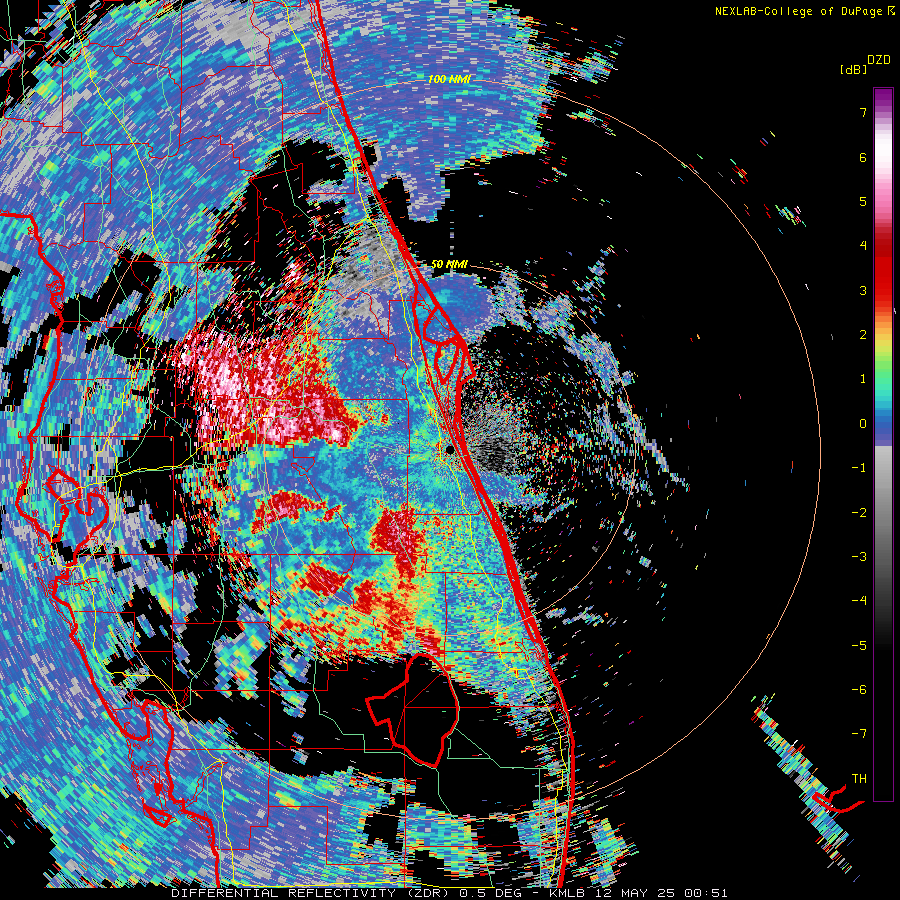The width and height of the screenshot is (900, 900).
Task: Click the black radar site dot
Action: pos(451,449)
